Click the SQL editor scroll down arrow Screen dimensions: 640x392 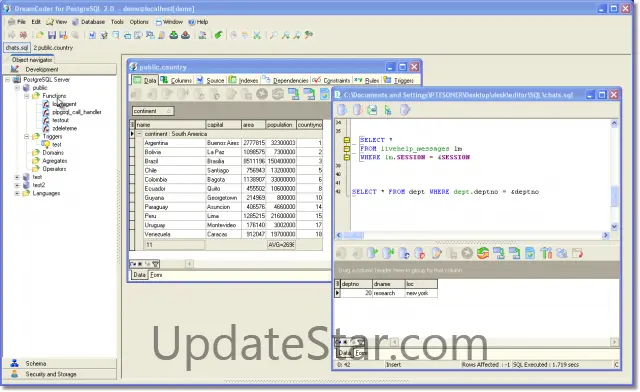614,227
